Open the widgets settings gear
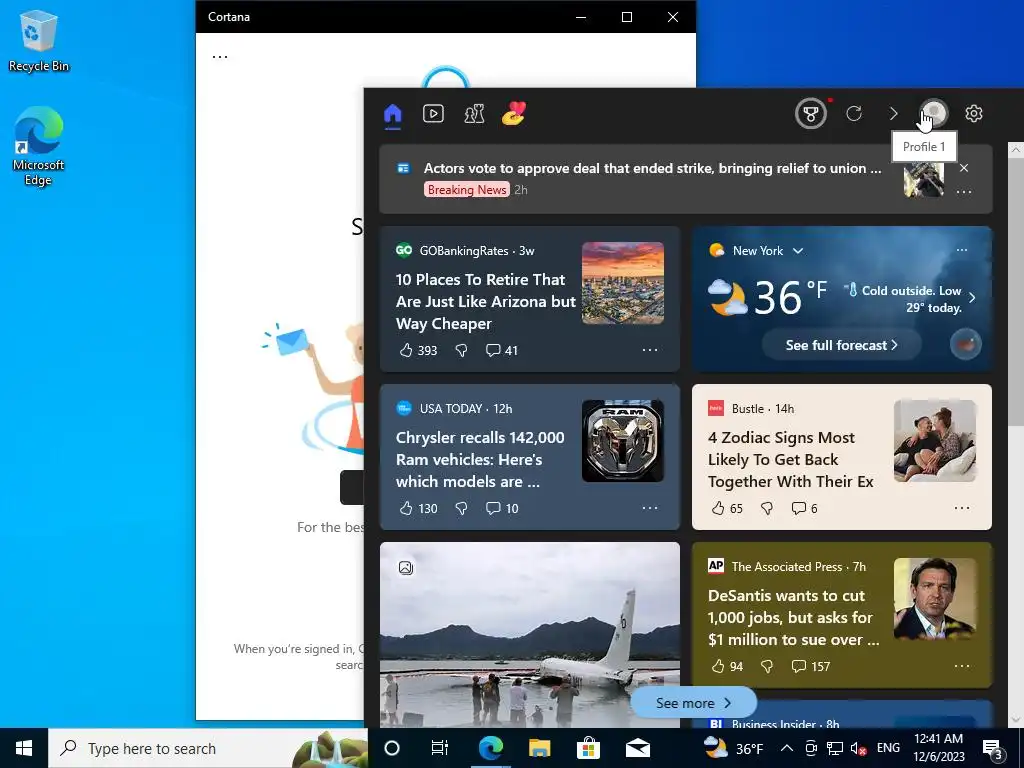 974,114
